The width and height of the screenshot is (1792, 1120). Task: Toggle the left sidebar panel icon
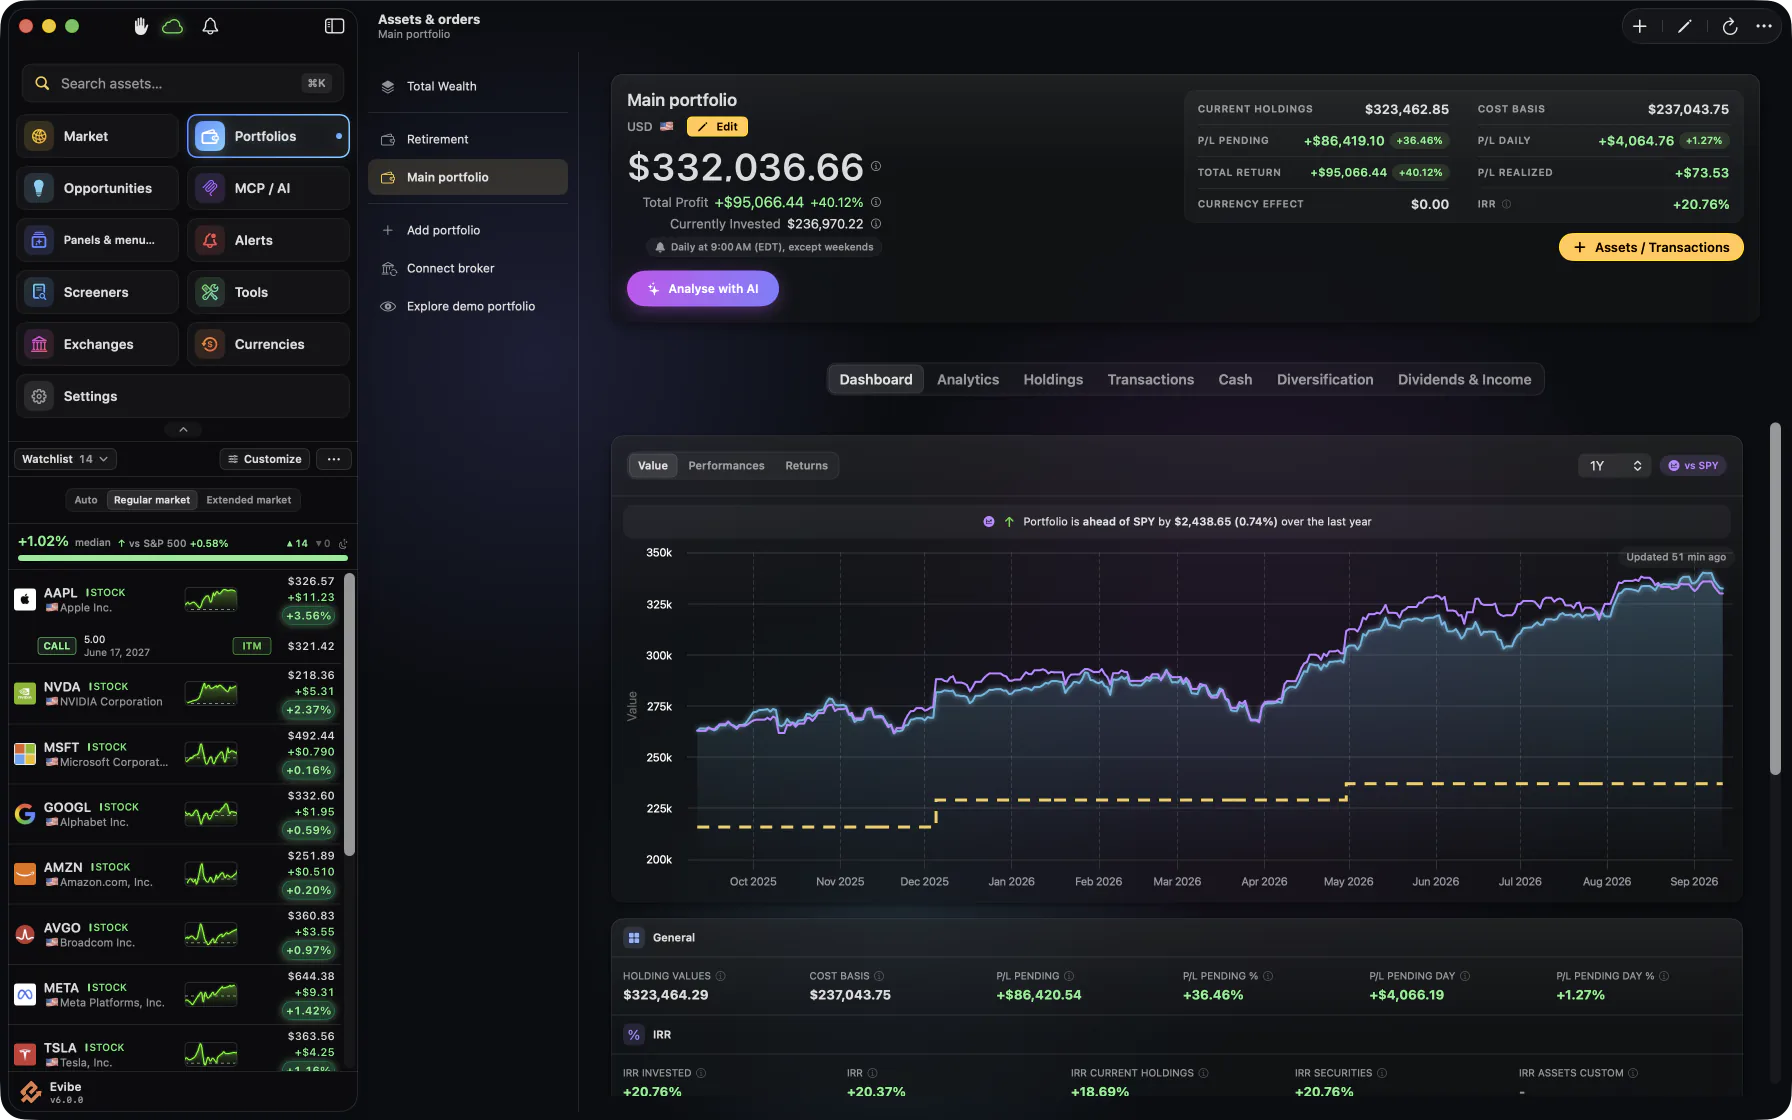tap(335, 26)
